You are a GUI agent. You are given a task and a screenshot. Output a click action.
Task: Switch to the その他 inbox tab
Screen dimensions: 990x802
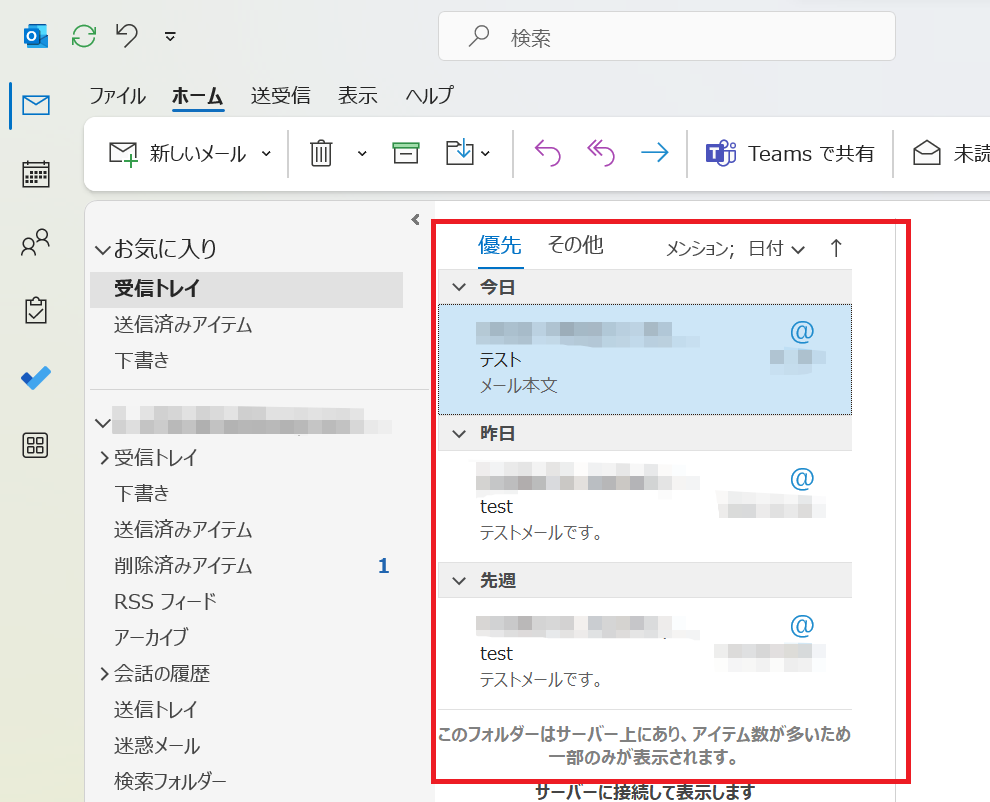click(575, 245)
